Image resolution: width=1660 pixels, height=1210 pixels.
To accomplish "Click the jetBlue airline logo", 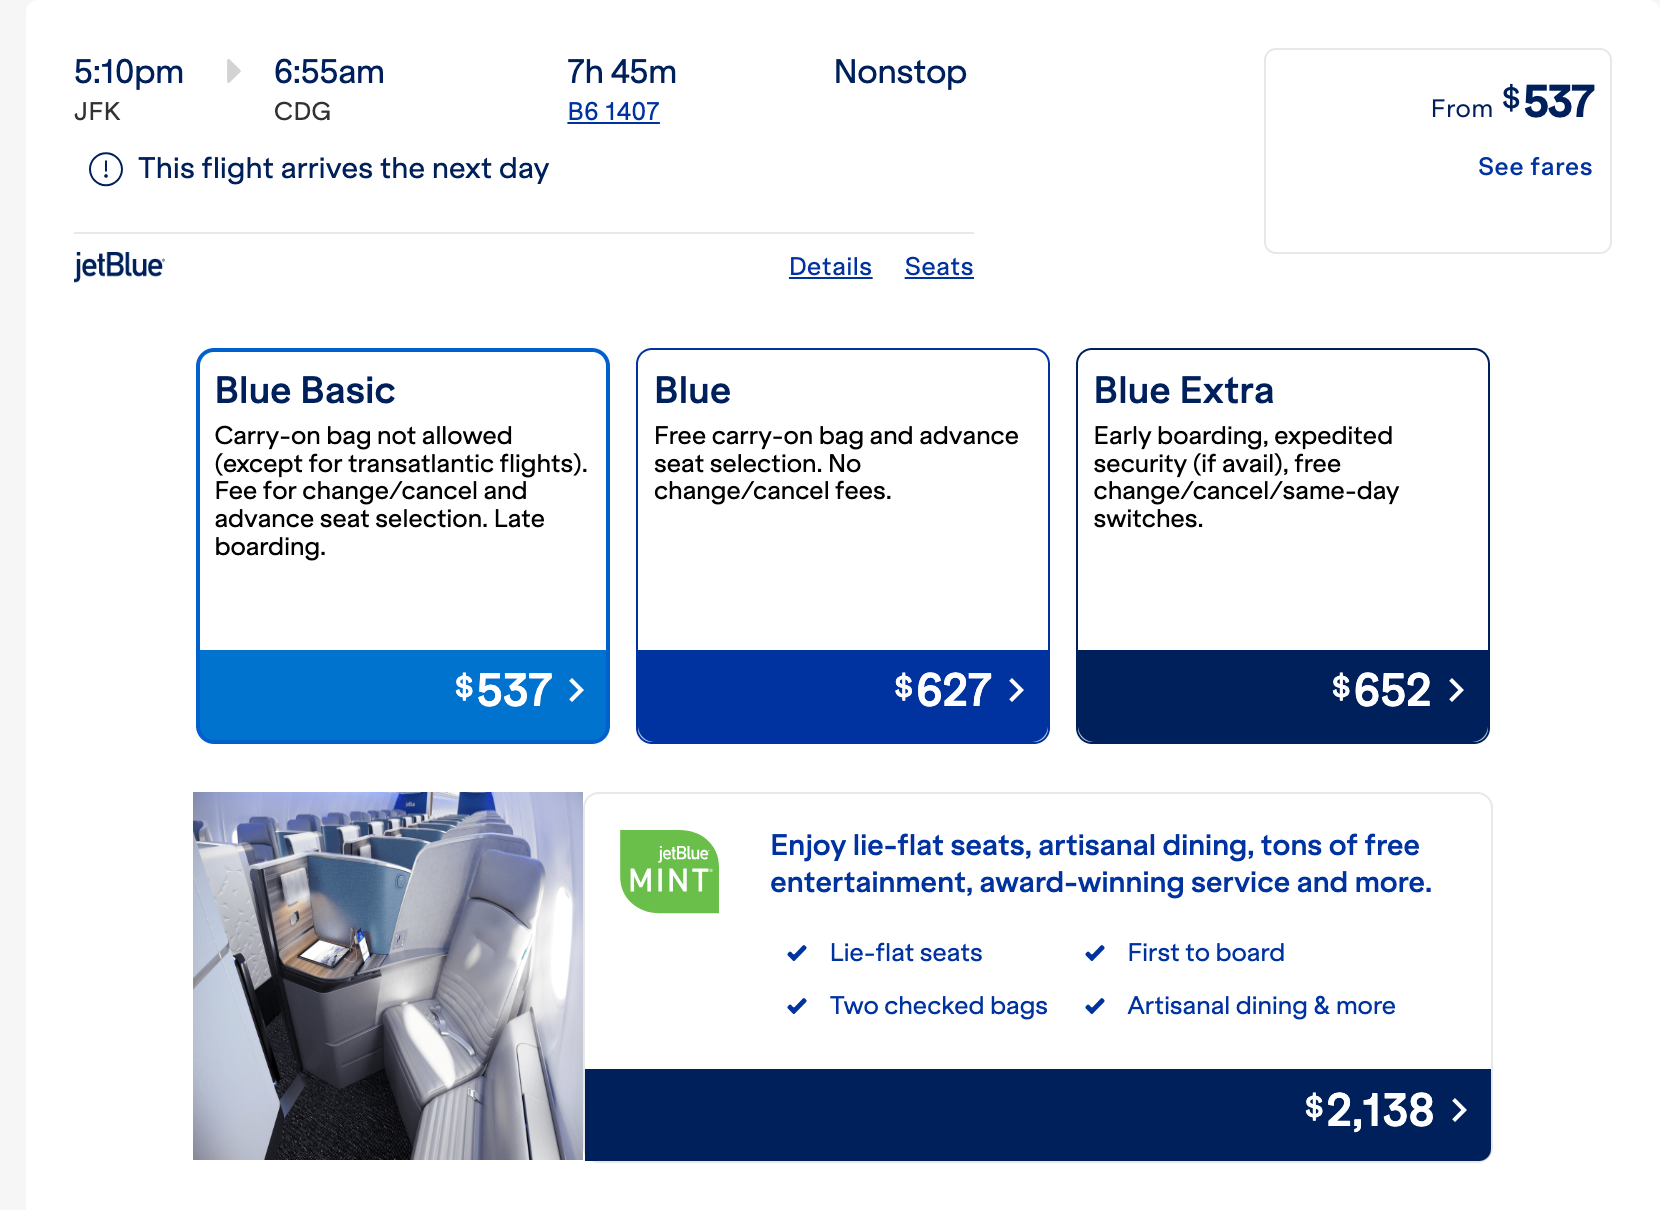I will [119, 266].
